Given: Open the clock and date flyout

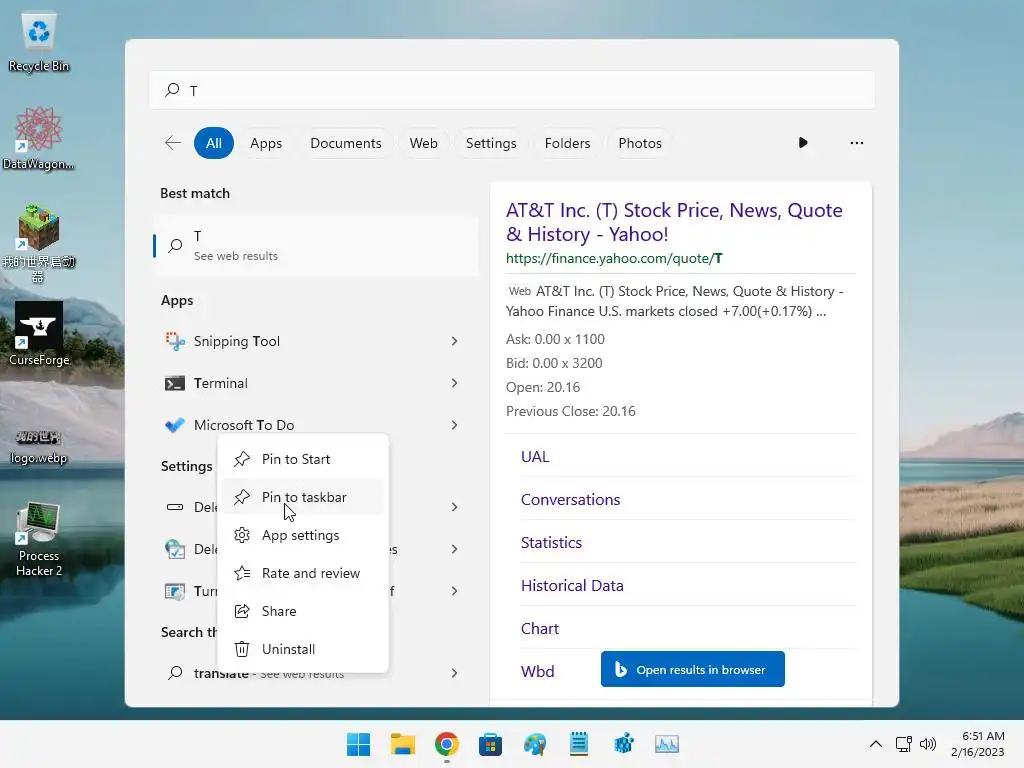Looking at the screenshot, I should click(978, 744).
